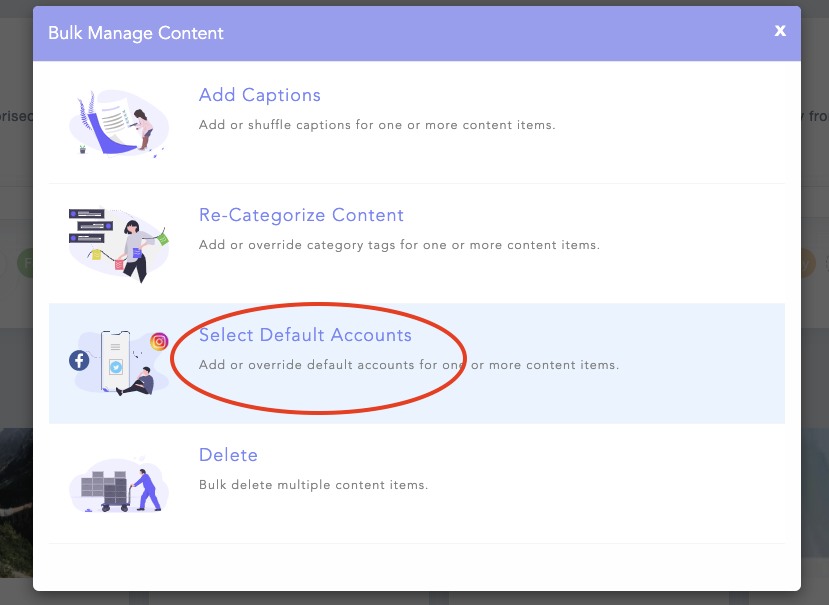Viewport: 829px width, 605px height.
Task: Close the Bulk Manage Content dialog
Action: 780,31
